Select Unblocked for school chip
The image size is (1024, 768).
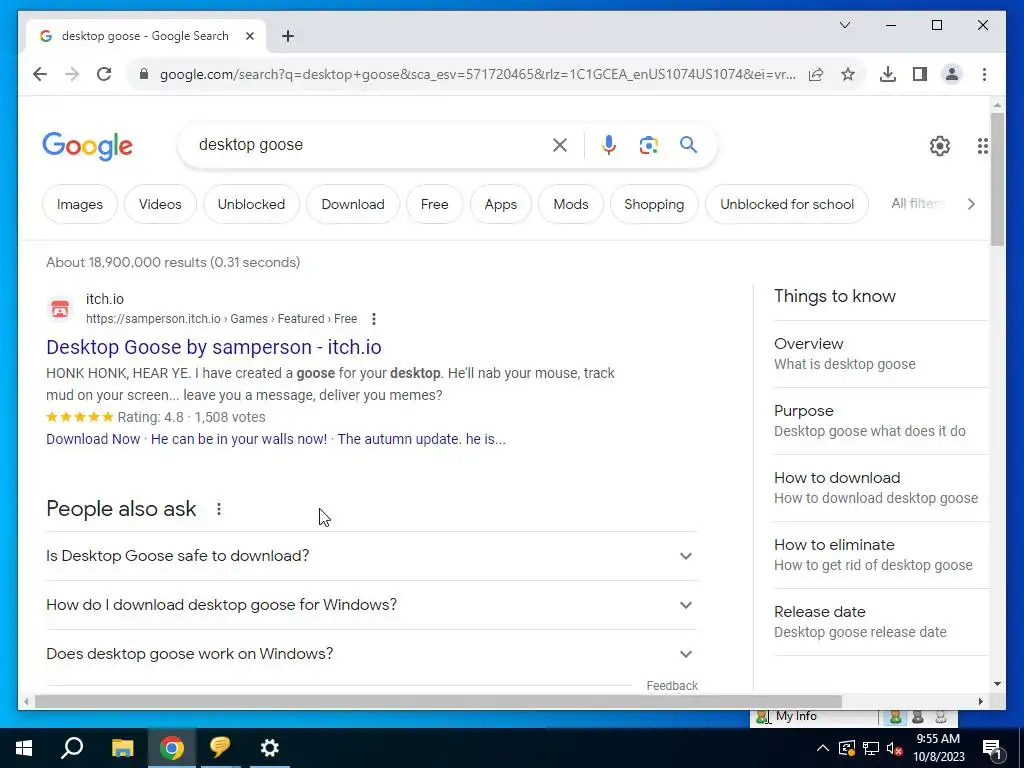click(787, 204)
